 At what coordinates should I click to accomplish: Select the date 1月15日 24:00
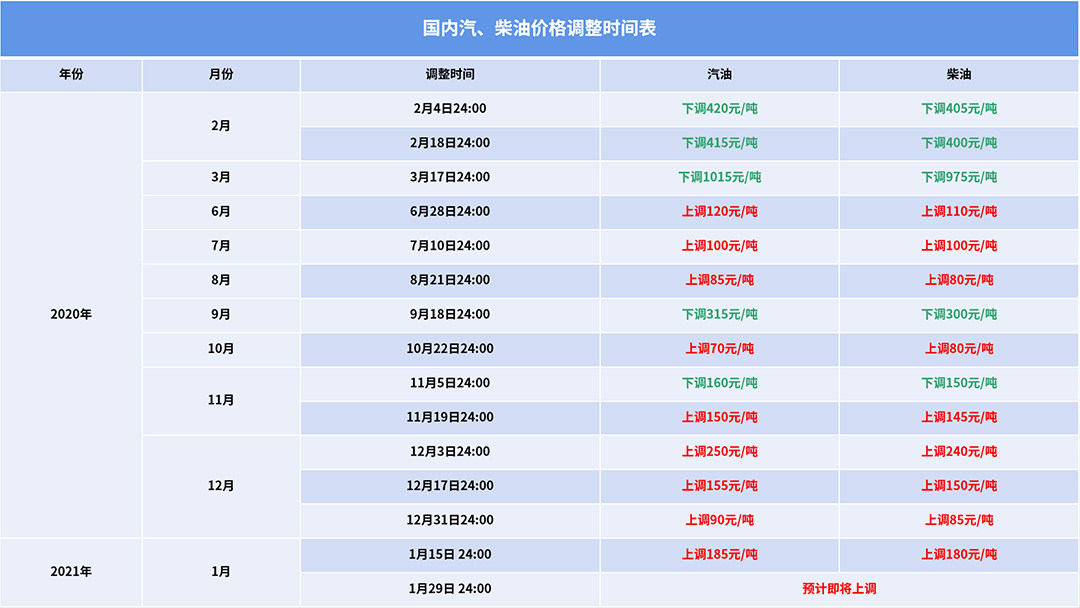tap(450, 554)
